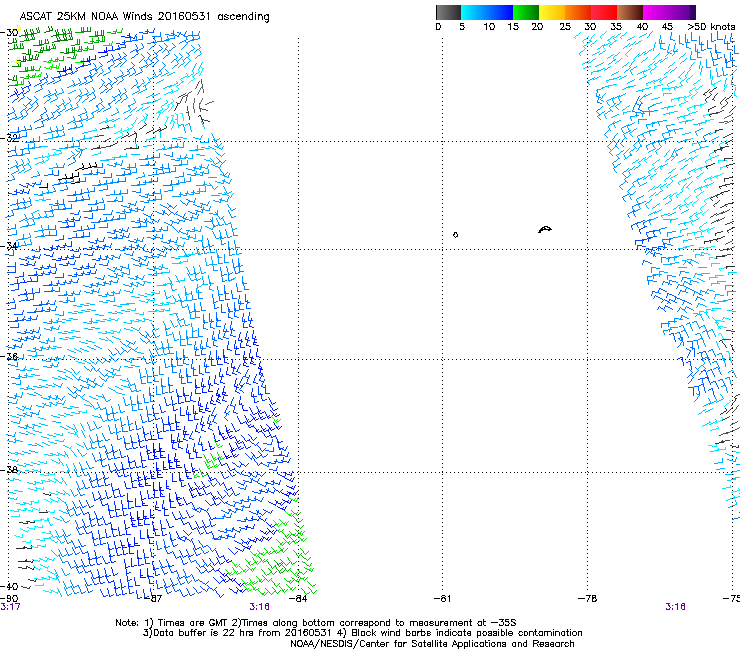
Task: Click the -90 longitude axis label
Action: click(9, 598)
